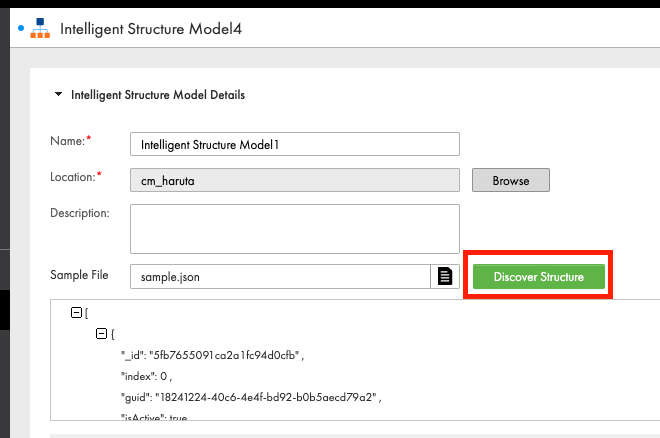Click the blue unsaved-changes dot indicator
Image resolution: width=660 pixels, height=438 pixels.
click(21, 28)
